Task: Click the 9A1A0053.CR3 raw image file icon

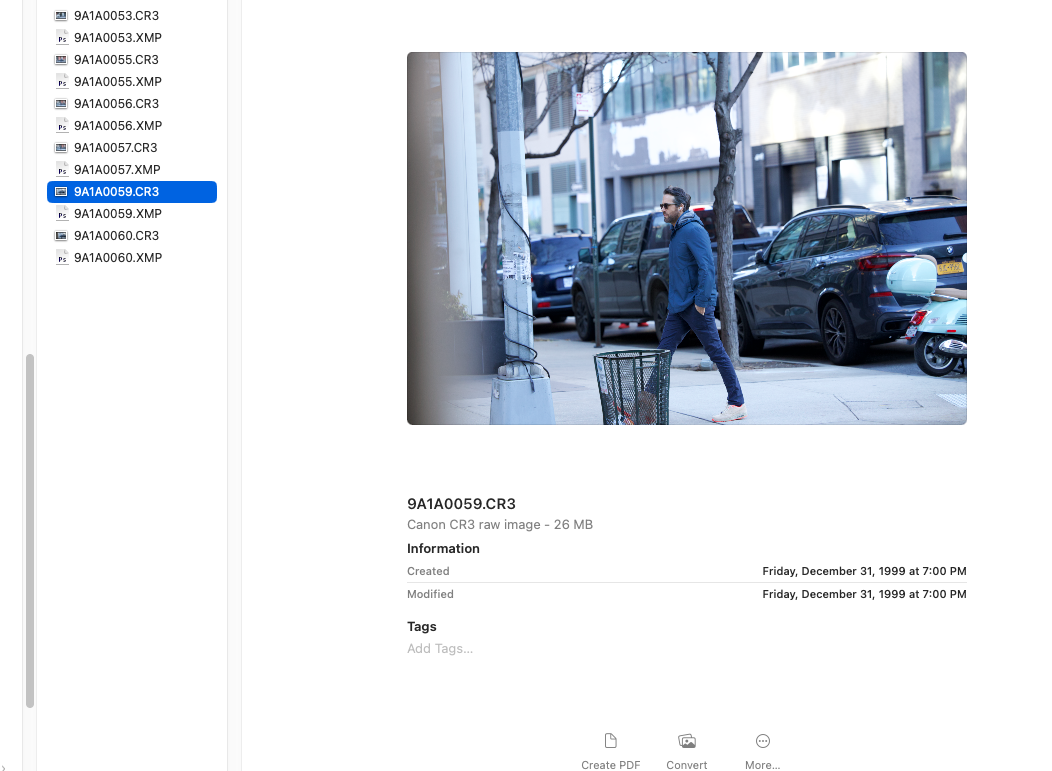Action: click(x=61, y=15)
